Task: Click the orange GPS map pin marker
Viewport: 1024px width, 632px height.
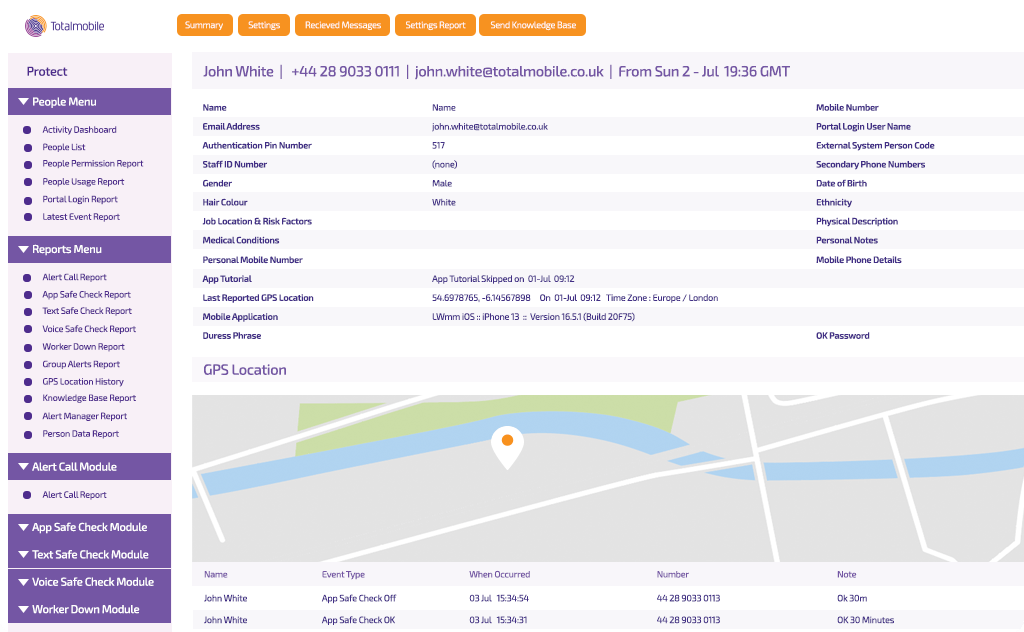Action: click(x=507, y=447)
